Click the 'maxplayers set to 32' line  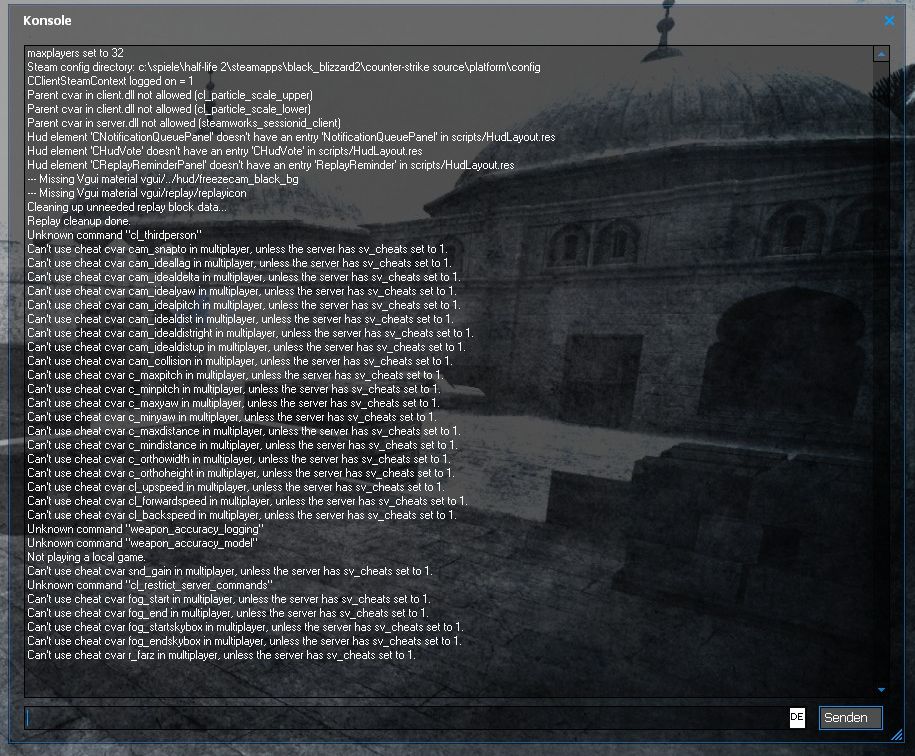tap(76, 53)
